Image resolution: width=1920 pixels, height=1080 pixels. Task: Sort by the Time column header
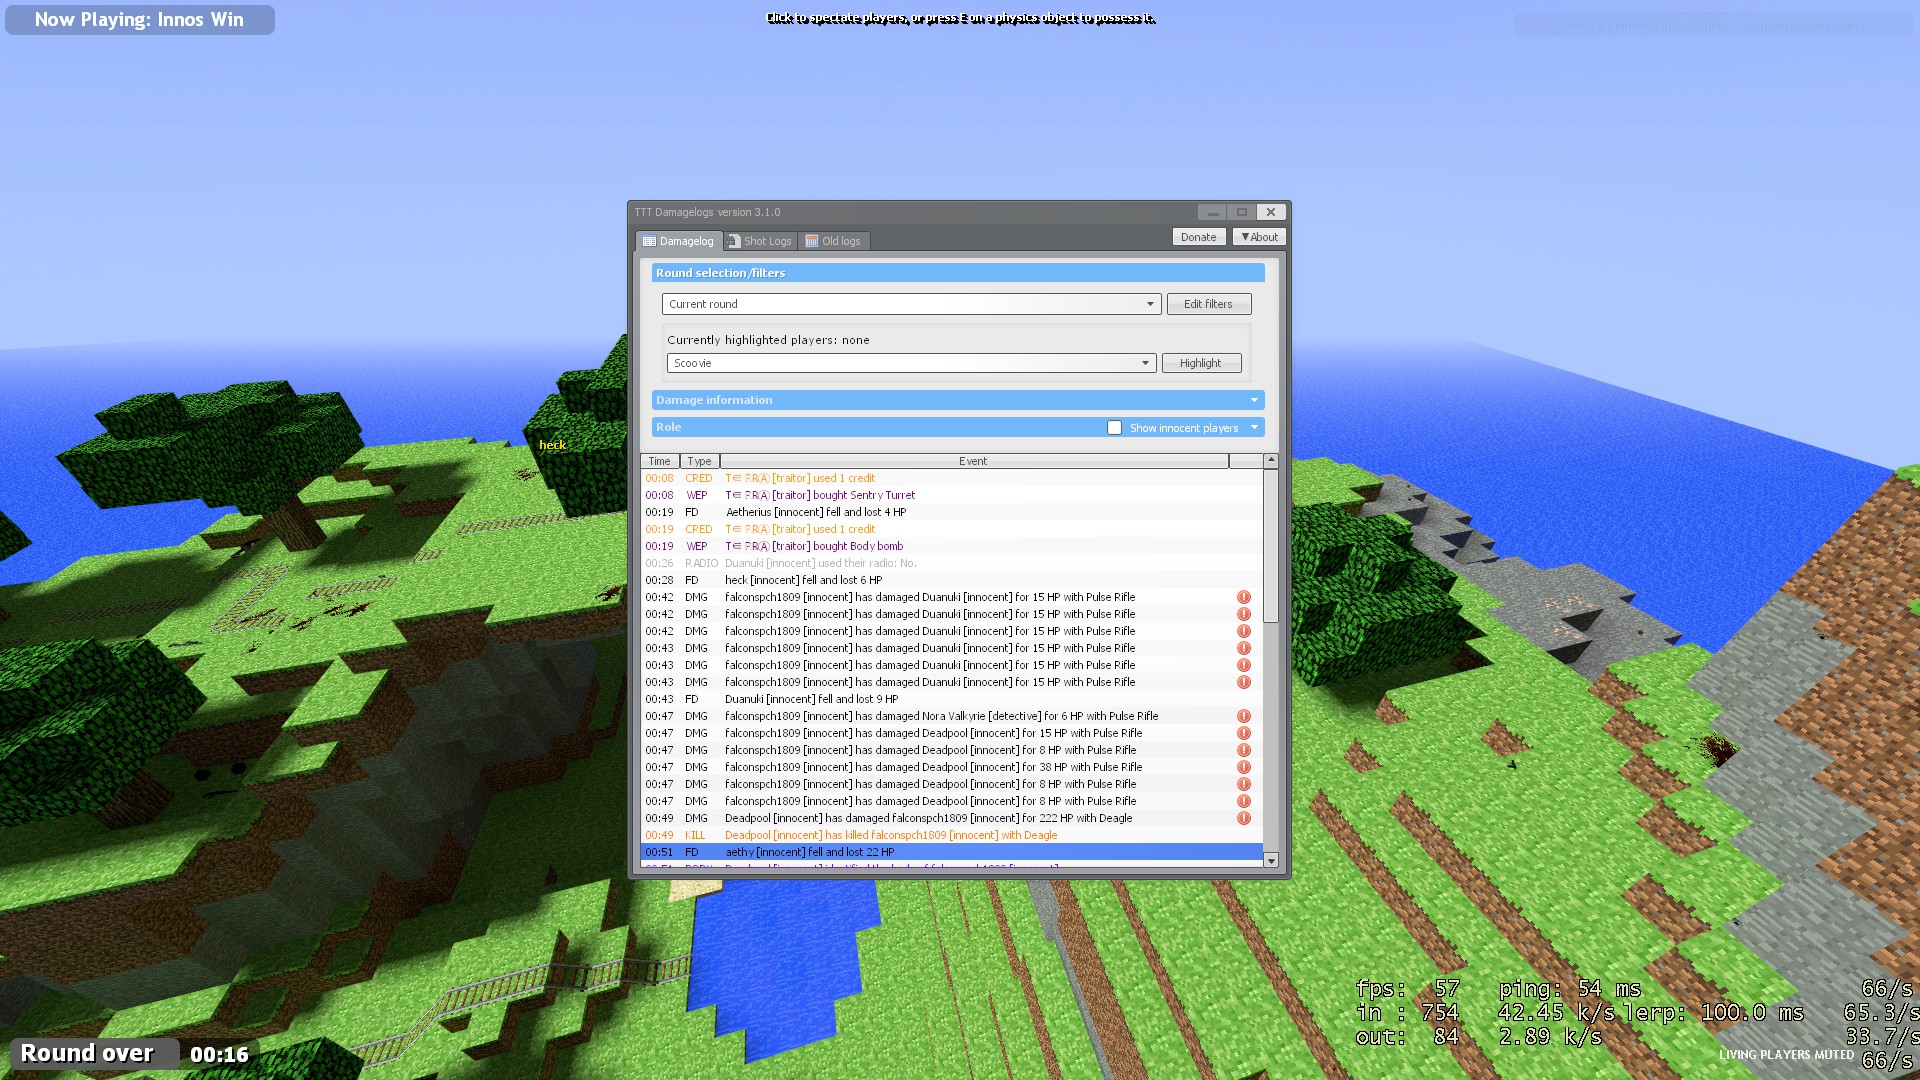click(660, 461)
